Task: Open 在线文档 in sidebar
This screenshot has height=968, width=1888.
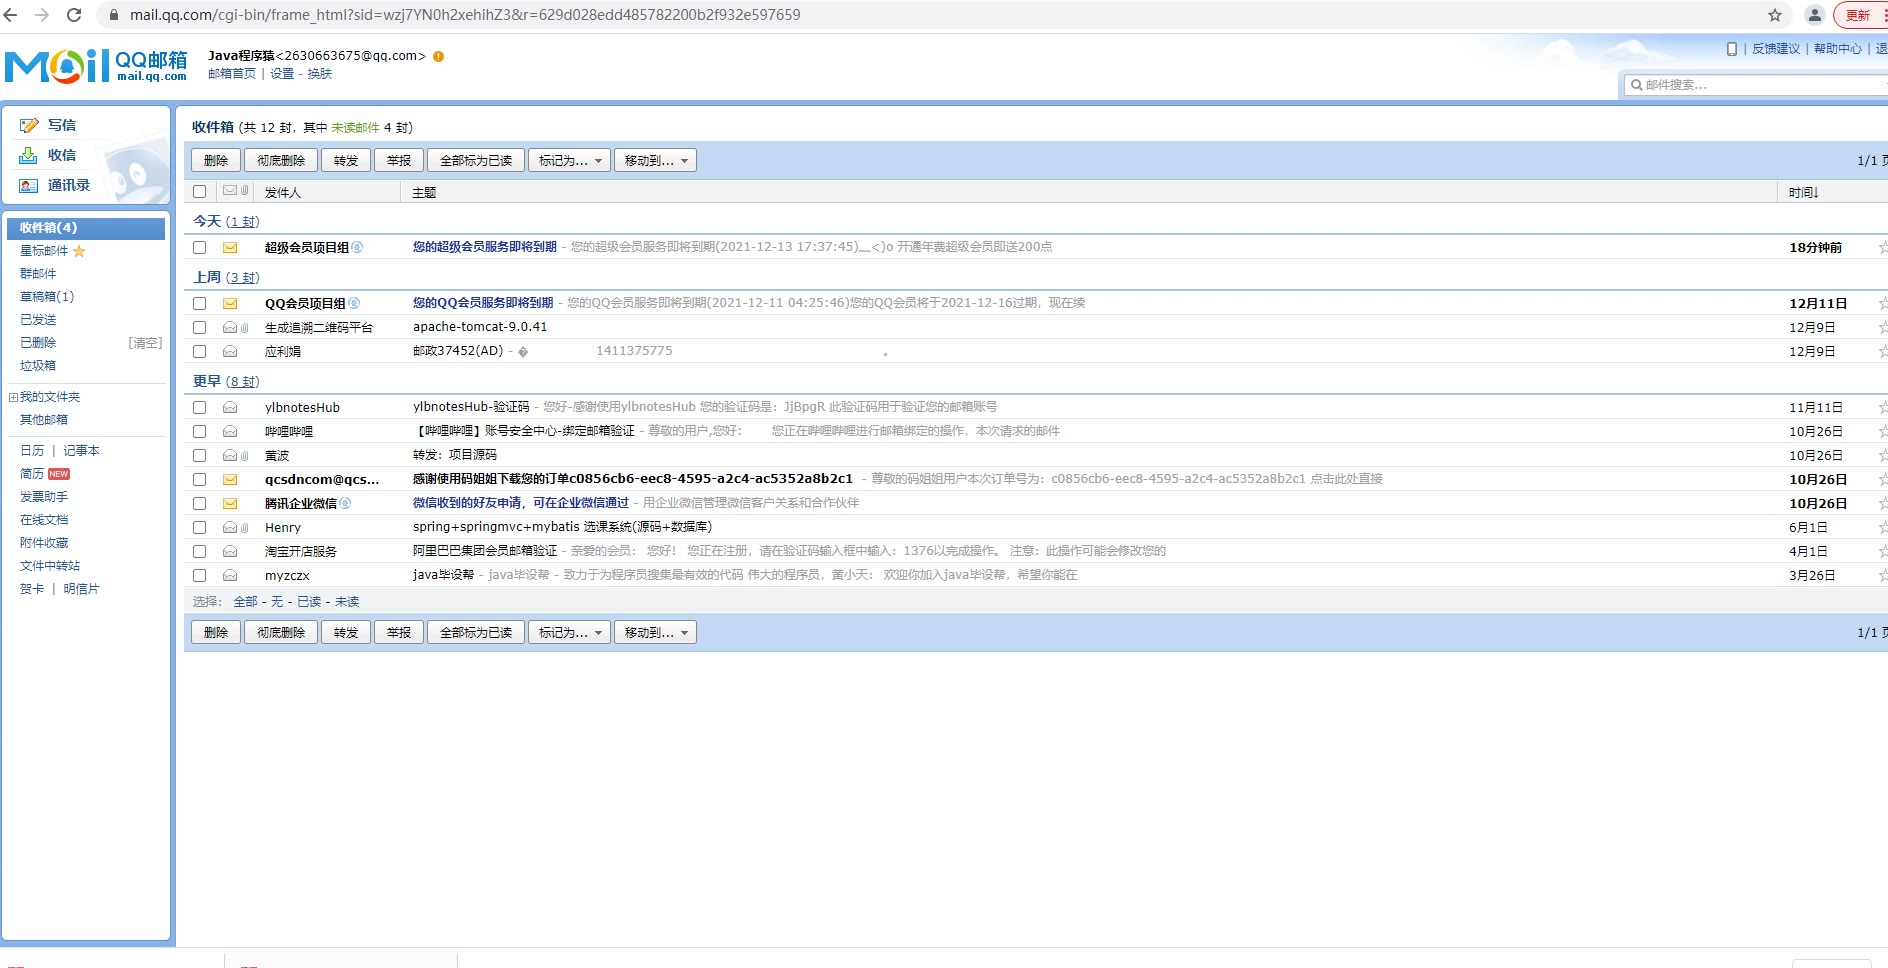Action: (x=44, y=520)
